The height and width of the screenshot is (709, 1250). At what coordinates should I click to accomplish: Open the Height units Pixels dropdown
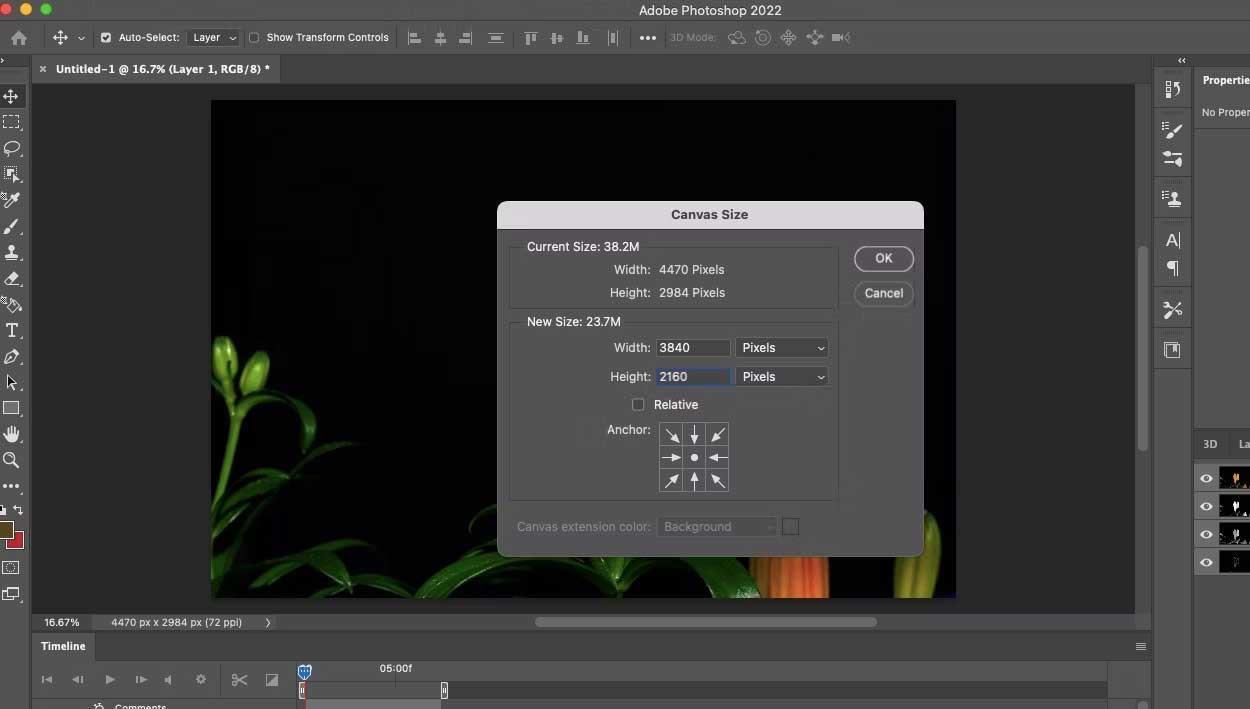click(782, 377)
